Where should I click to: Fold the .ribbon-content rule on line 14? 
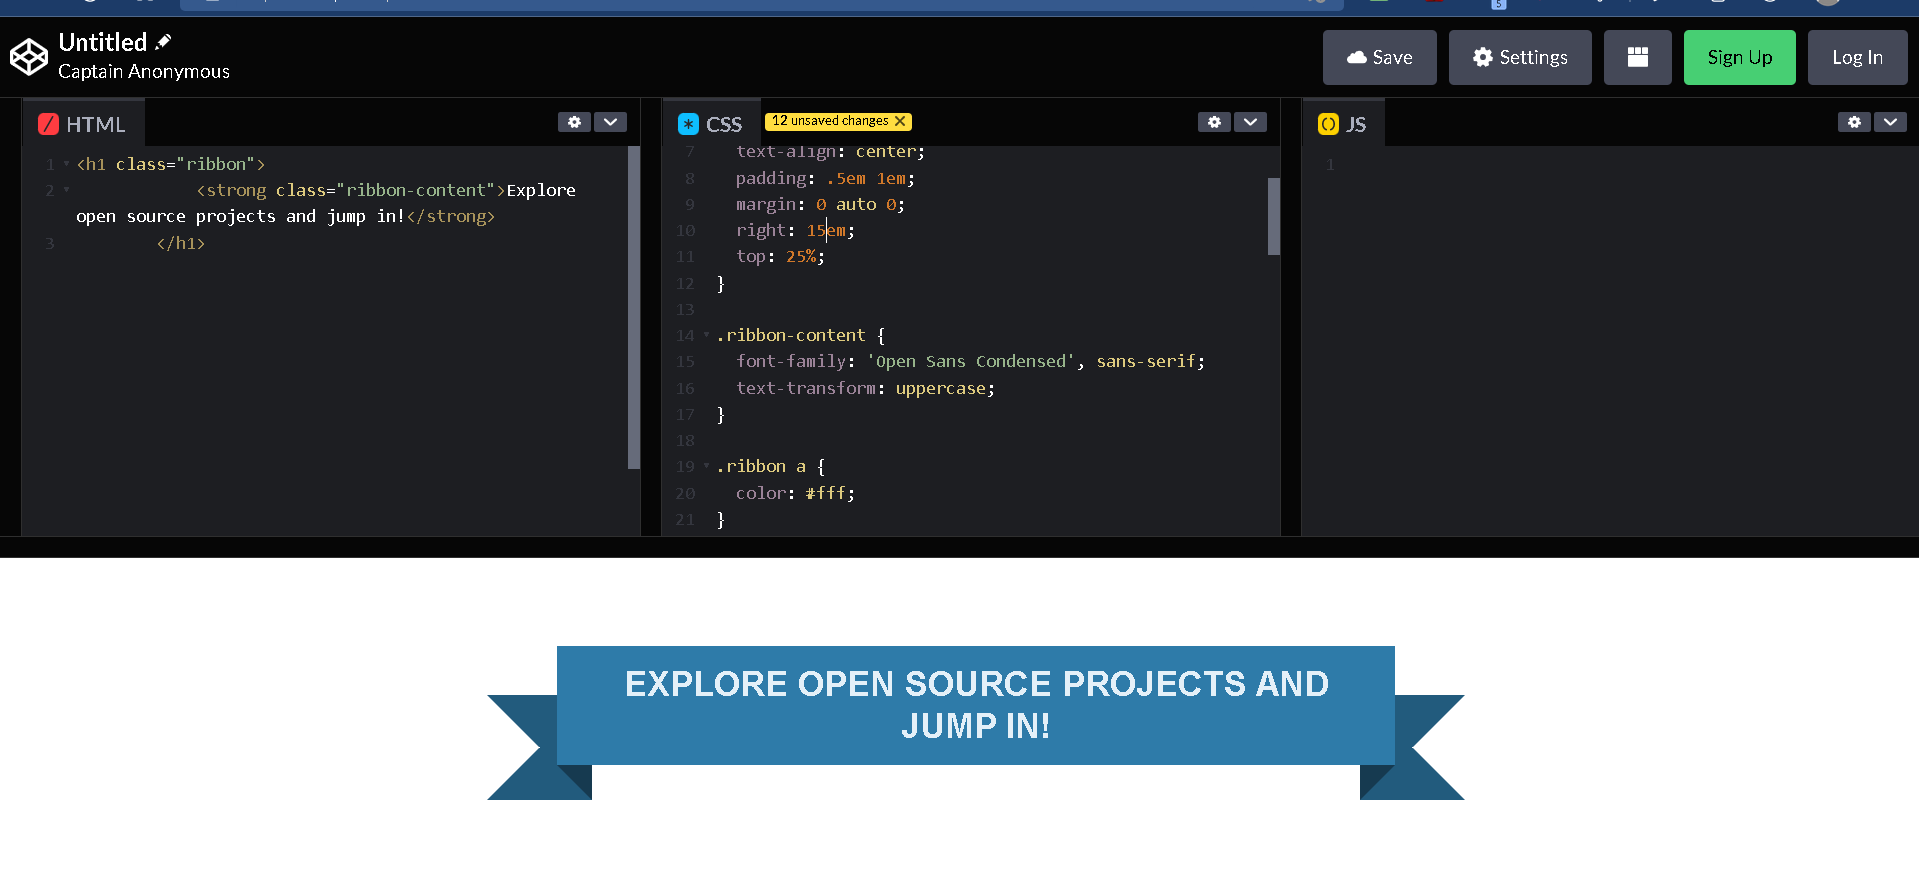(x=706, y=335)
